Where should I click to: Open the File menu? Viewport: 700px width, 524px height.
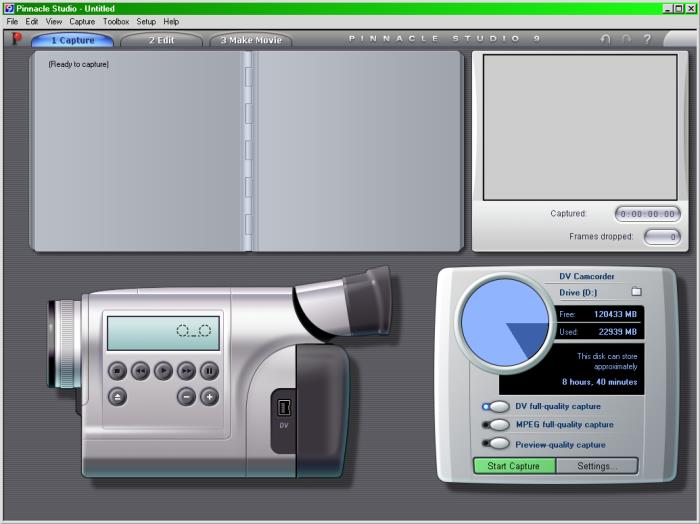click(12, 21)
